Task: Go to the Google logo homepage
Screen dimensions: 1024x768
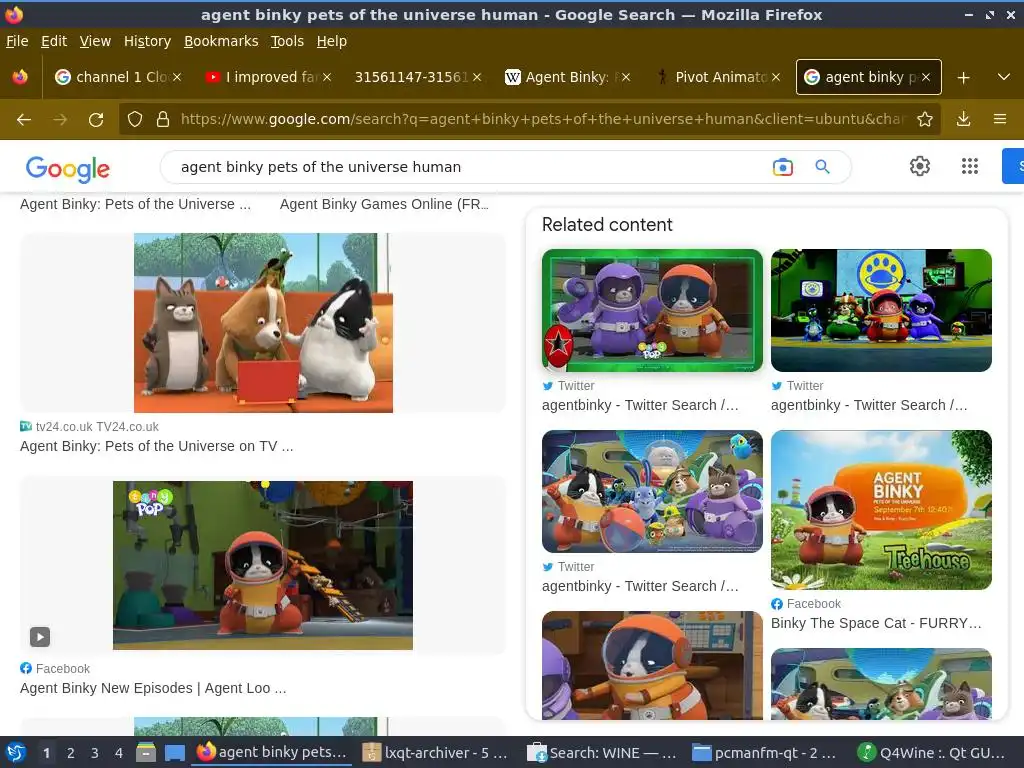Action: (68, 168)
